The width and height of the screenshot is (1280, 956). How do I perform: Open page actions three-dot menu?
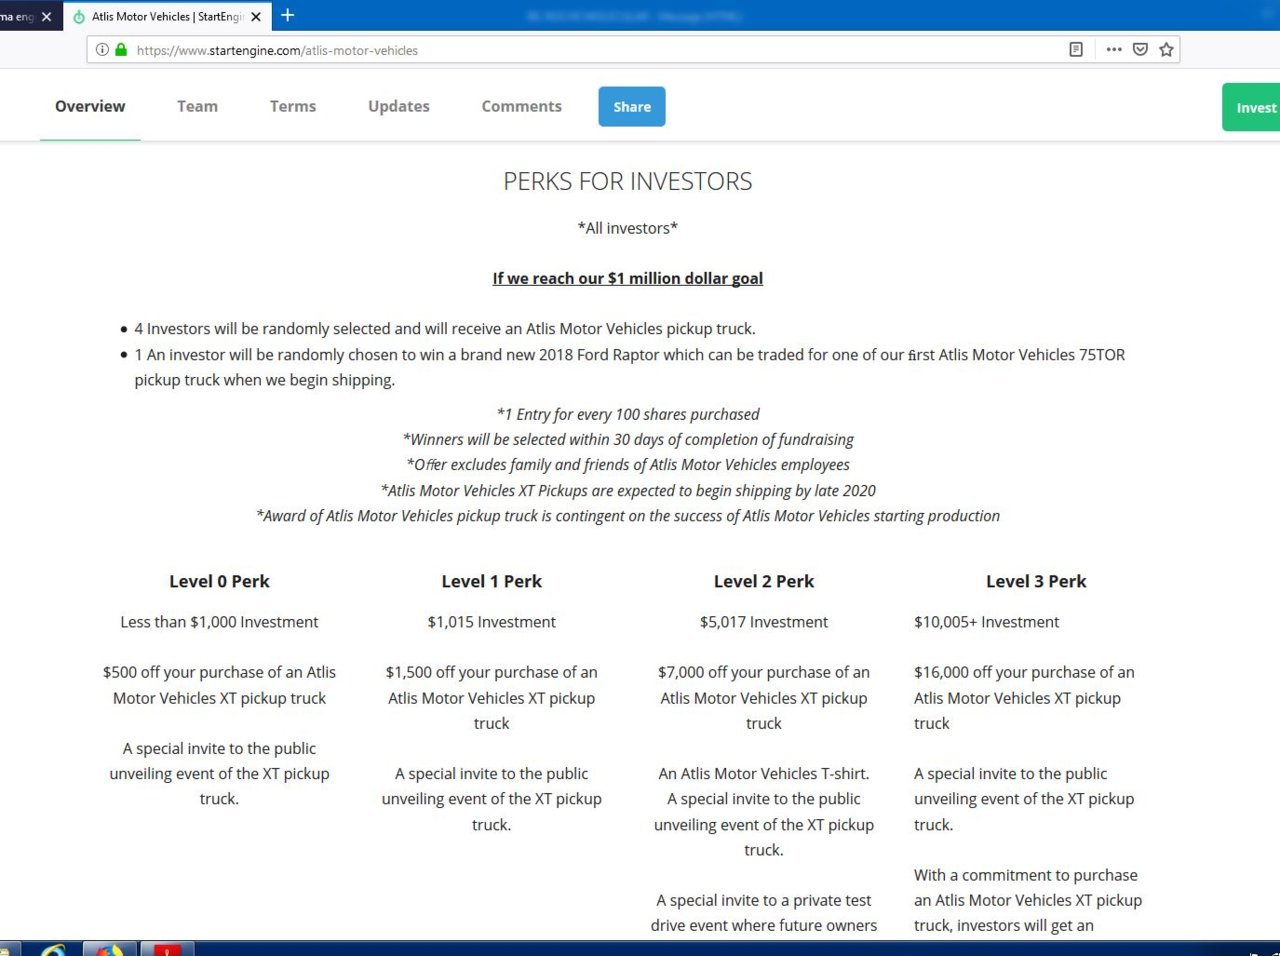[x=1114, y=49]
